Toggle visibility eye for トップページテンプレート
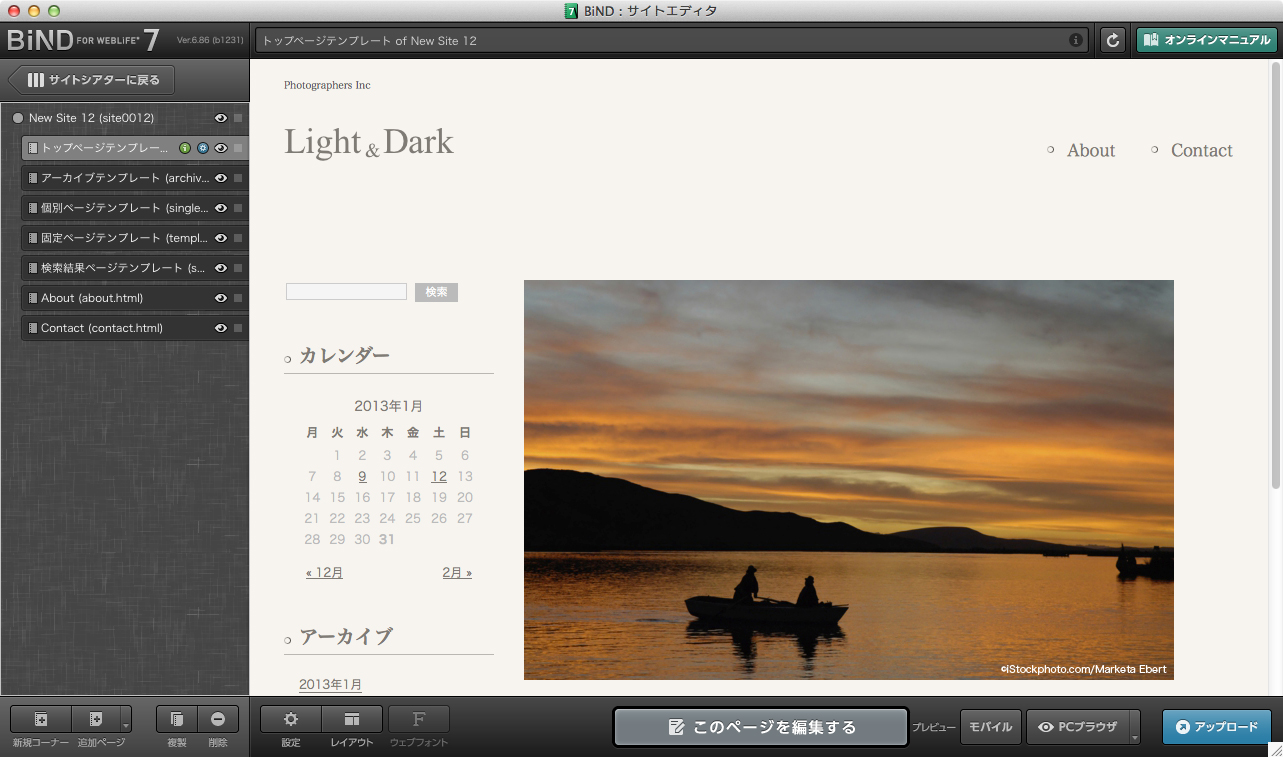1283x757 pixels. click(221, 148)
